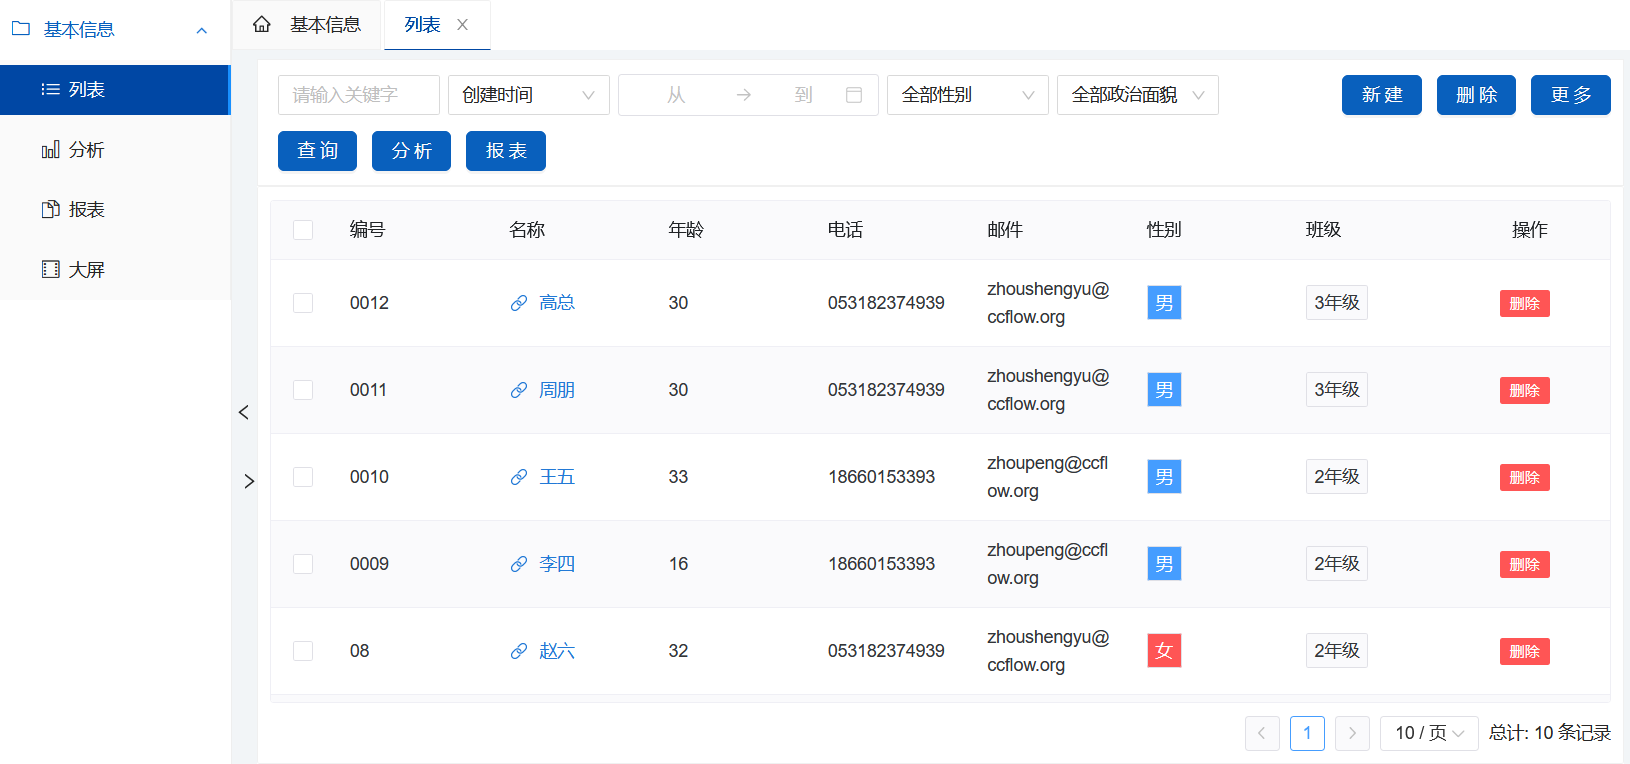
Task: Check the row 0012 checkbox
Action: 303,303
